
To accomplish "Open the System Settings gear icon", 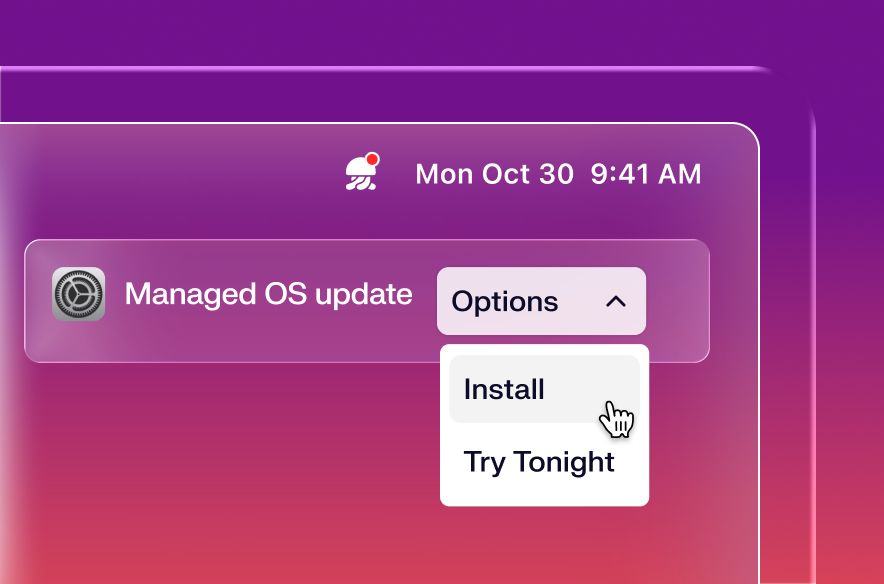I will pyautogui.click(x=78, y=294).
